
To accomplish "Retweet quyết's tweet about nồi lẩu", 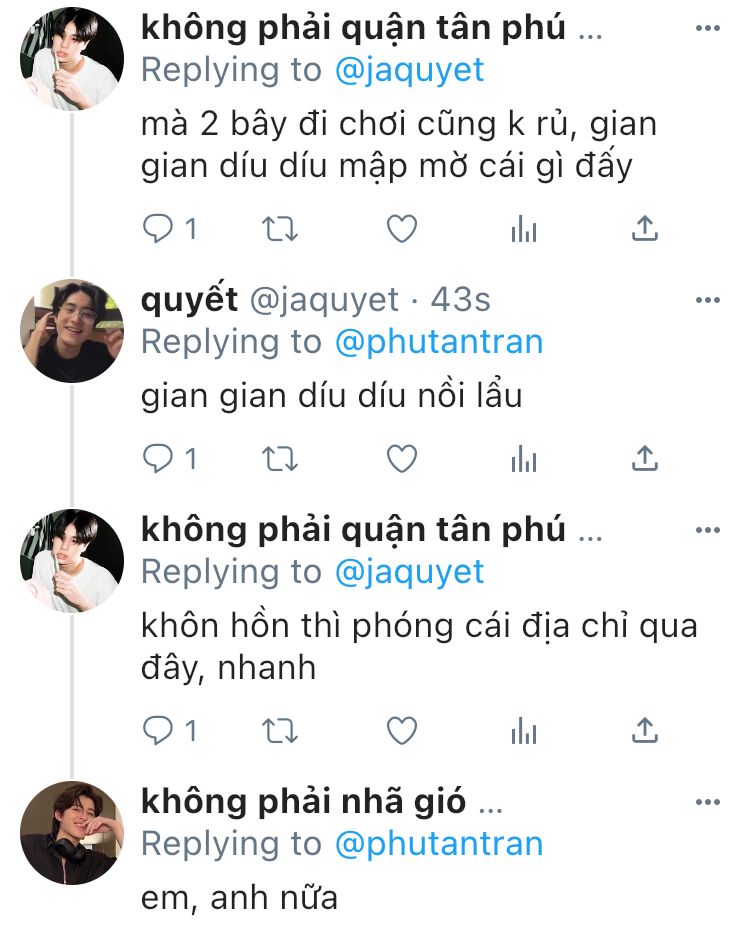I will pos(280,459).
